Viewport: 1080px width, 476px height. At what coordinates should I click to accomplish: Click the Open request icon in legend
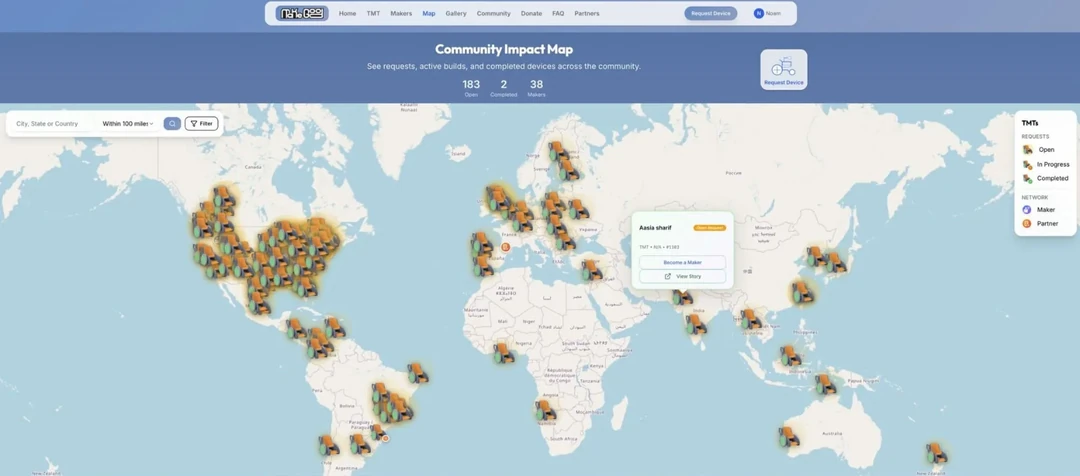1027,150
